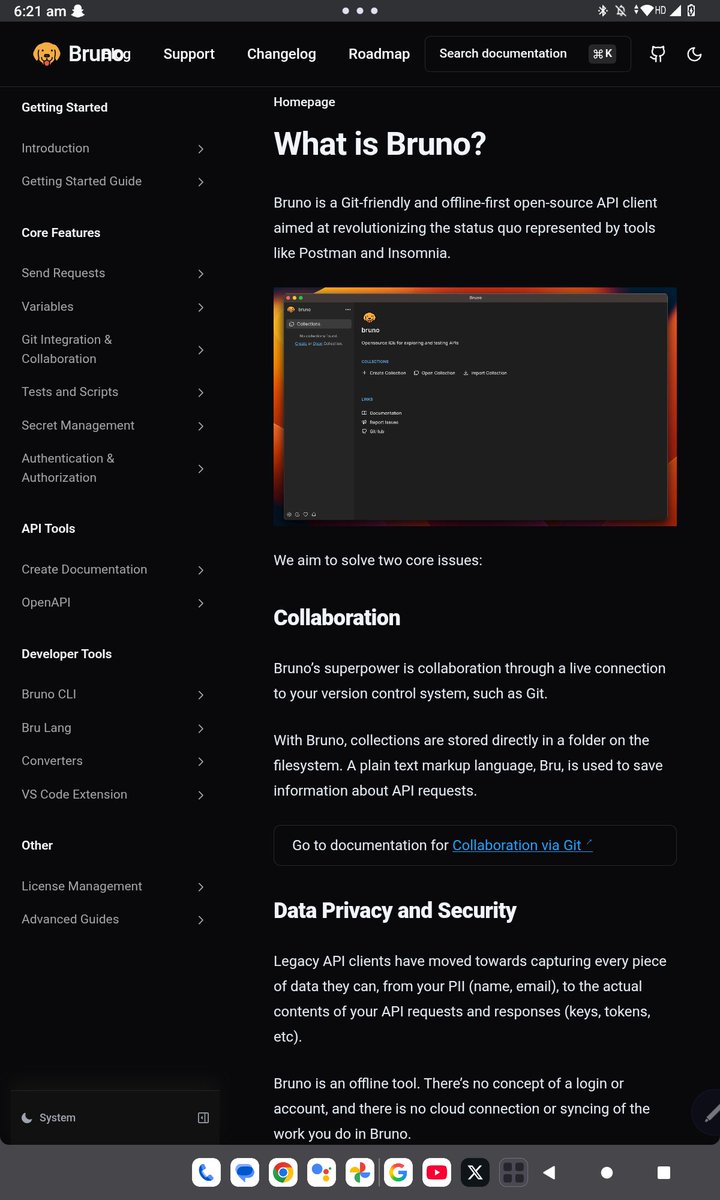Expand the Variables chevron
Image resolution: width=720 pixels, height=1200 pixels.
click(201, 307)
